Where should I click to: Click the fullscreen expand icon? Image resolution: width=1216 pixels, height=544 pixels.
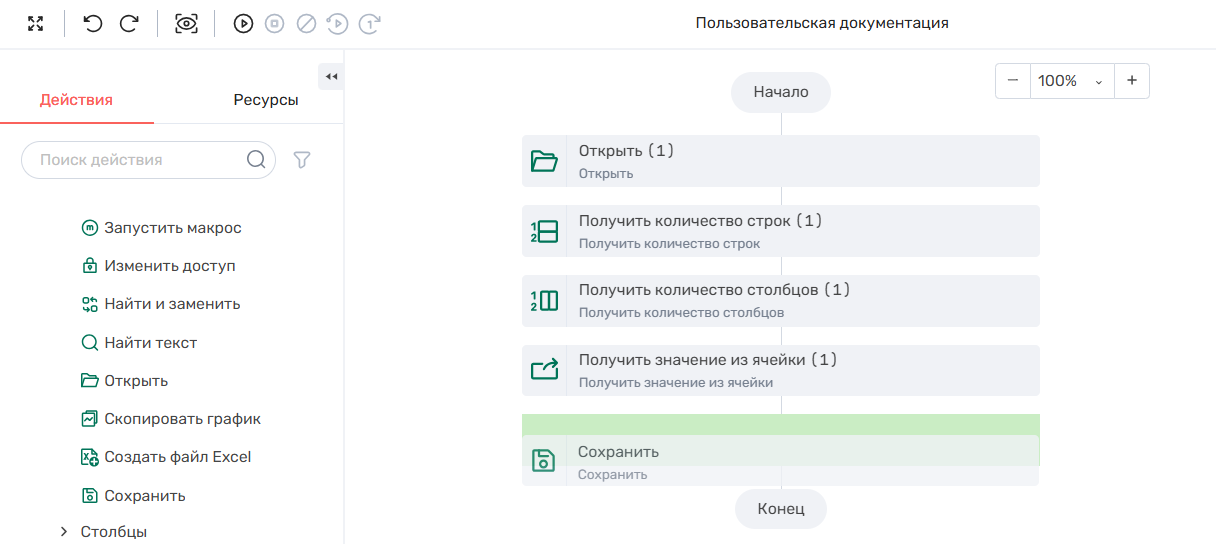click(36, 24)
